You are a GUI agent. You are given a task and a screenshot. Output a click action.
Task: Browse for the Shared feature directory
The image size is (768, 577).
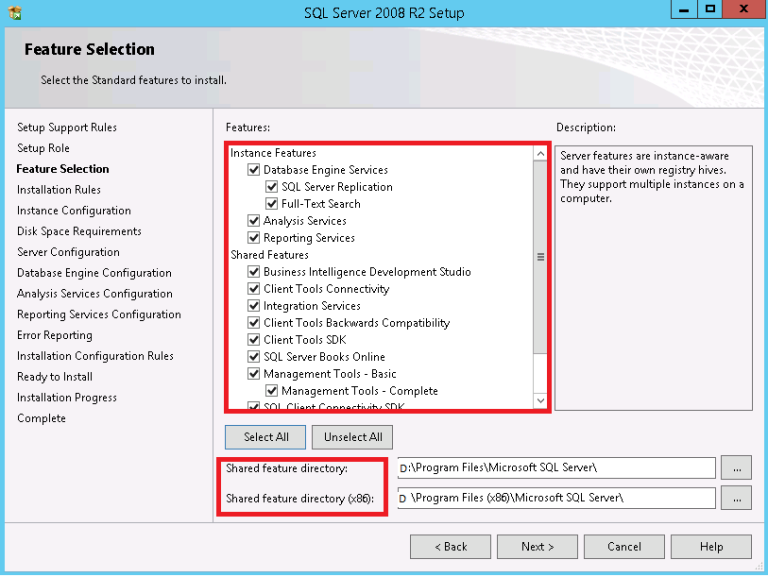[x=736, y=467]
